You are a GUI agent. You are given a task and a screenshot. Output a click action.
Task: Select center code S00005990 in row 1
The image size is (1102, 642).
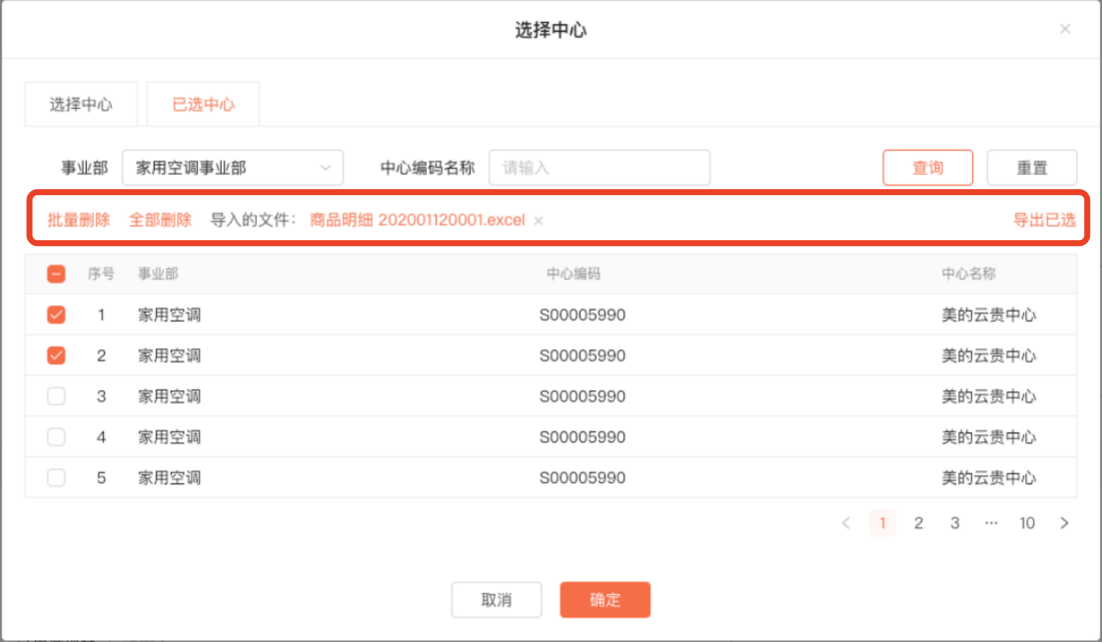[583, 315]
